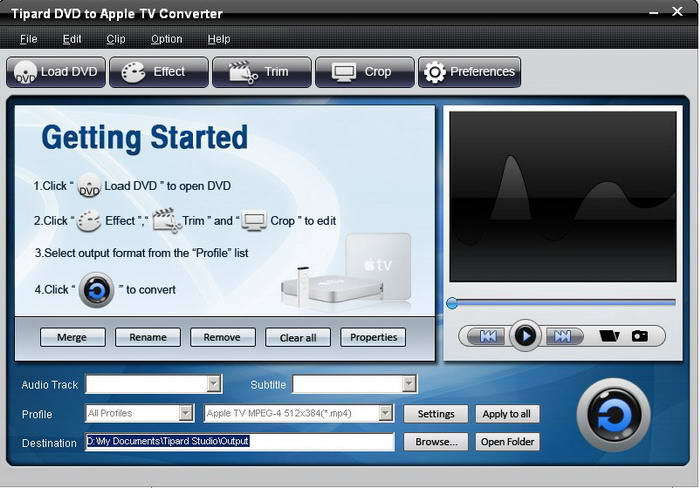Click the Remove button
Screen dimensions: 700x488
coord(222,337)
